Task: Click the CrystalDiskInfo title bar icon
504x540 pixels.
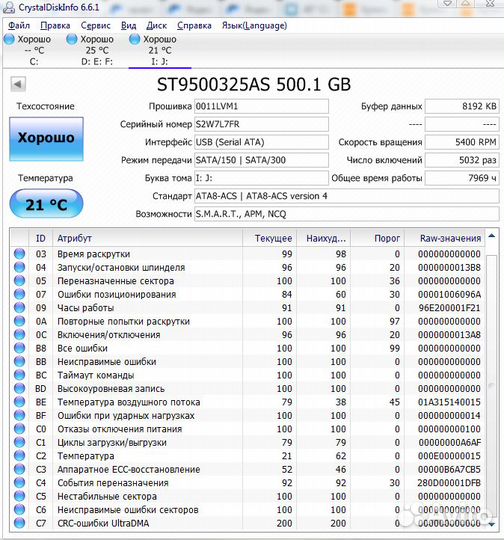Action: click(9, 7)
